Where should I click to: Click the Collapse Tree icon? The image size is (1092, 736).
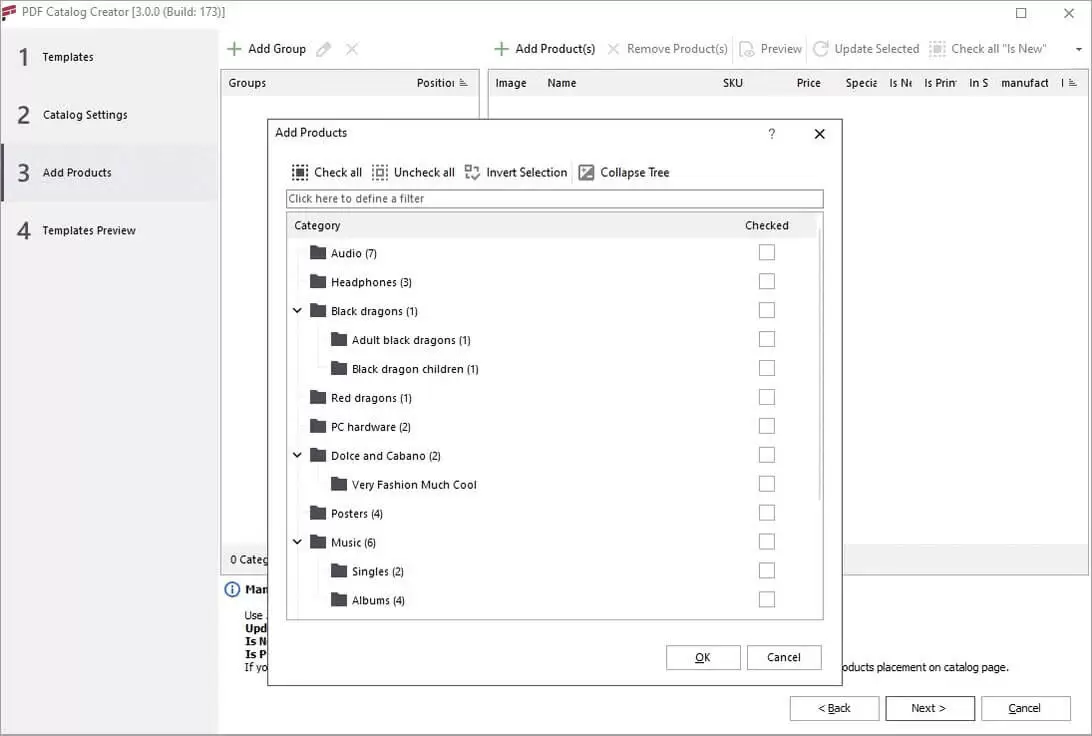[x=586, y=173]
